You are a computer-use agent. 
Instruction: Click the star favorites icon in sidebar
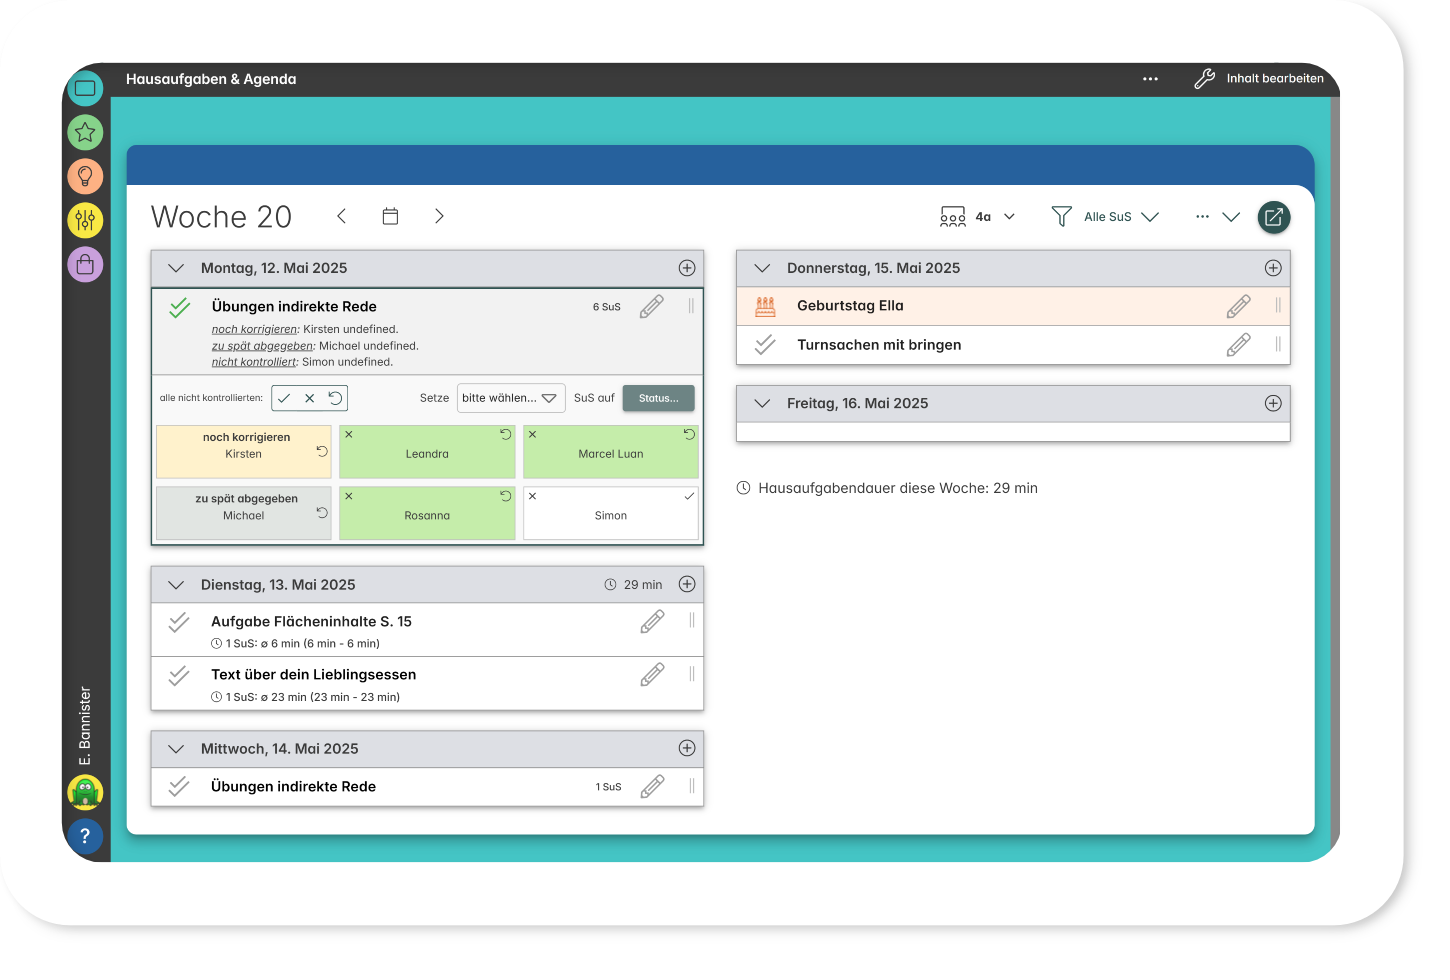[85, 132]
